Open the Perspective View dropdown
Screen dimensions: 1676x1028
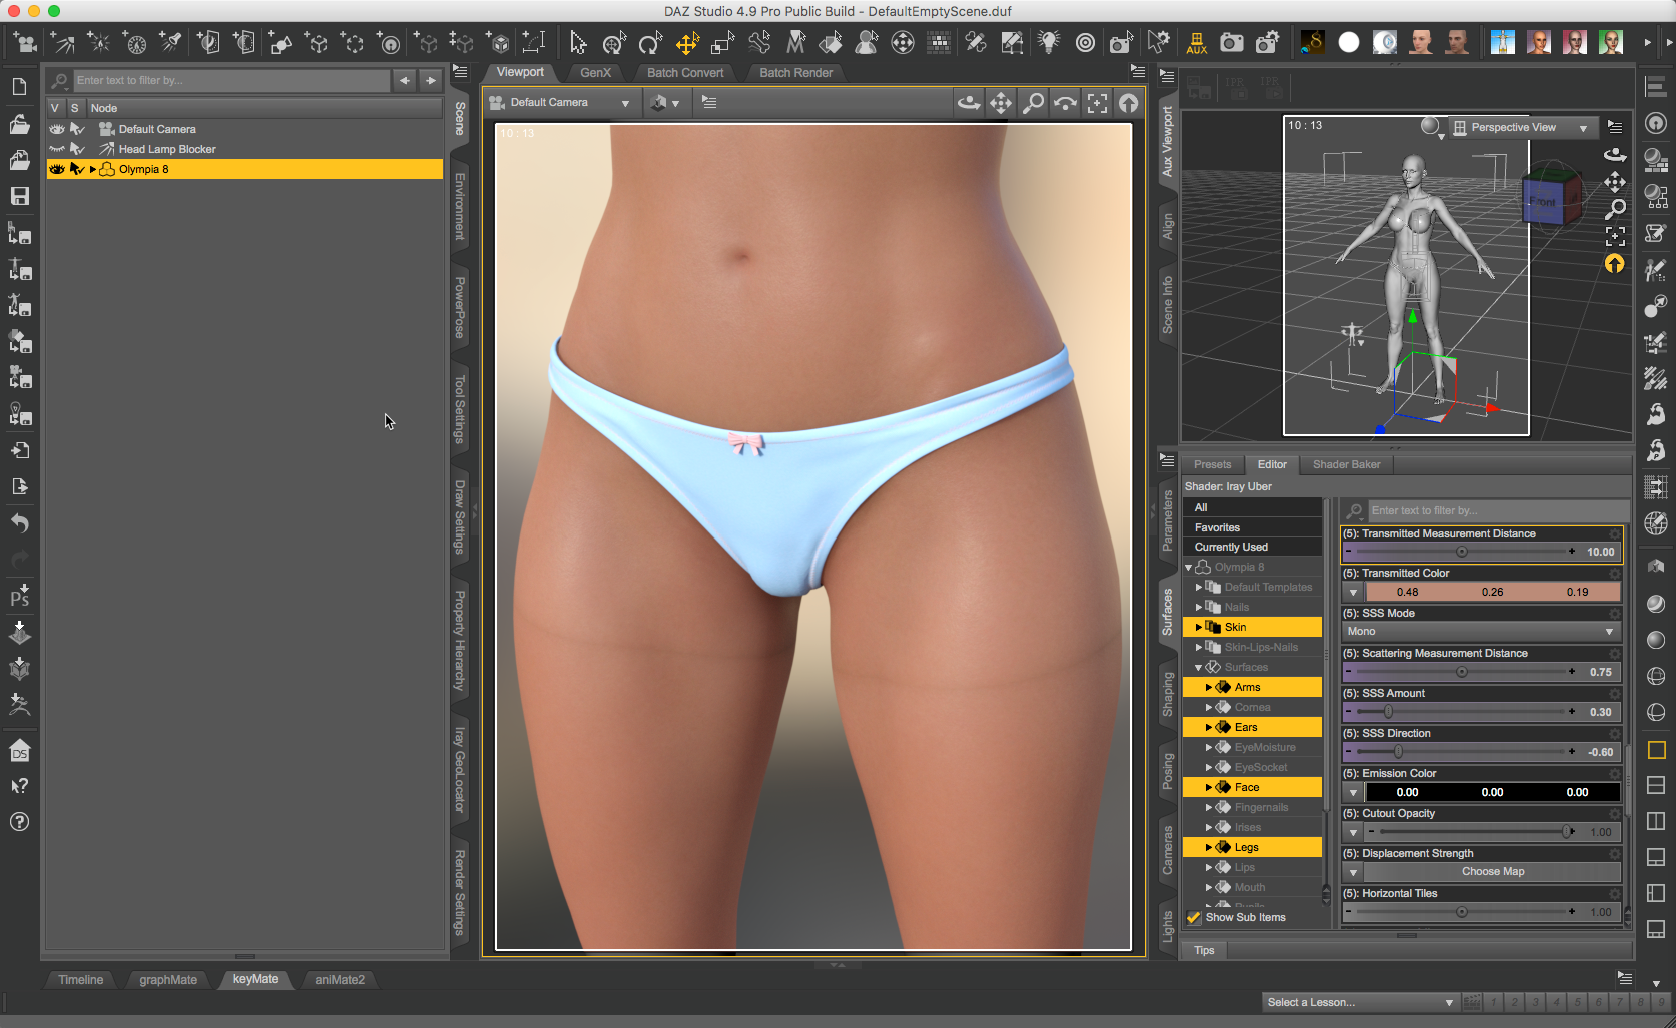(1521, 127)
